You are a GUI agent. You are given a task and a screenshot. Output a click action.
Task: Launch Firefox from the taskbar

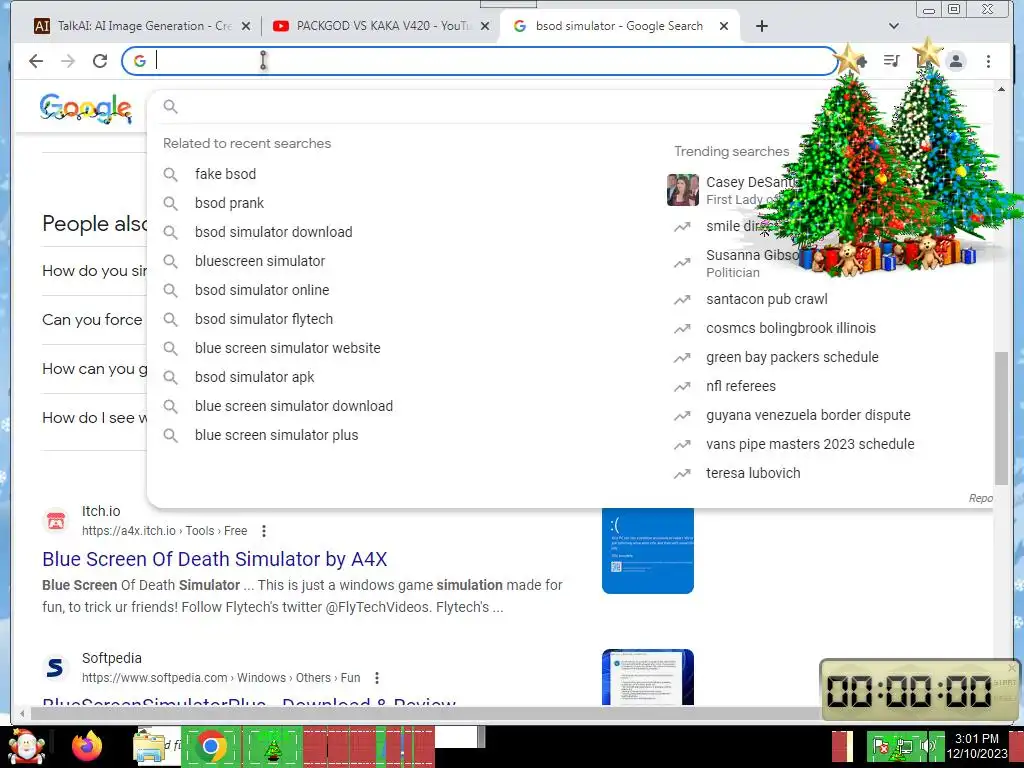[x=87, y=747]
